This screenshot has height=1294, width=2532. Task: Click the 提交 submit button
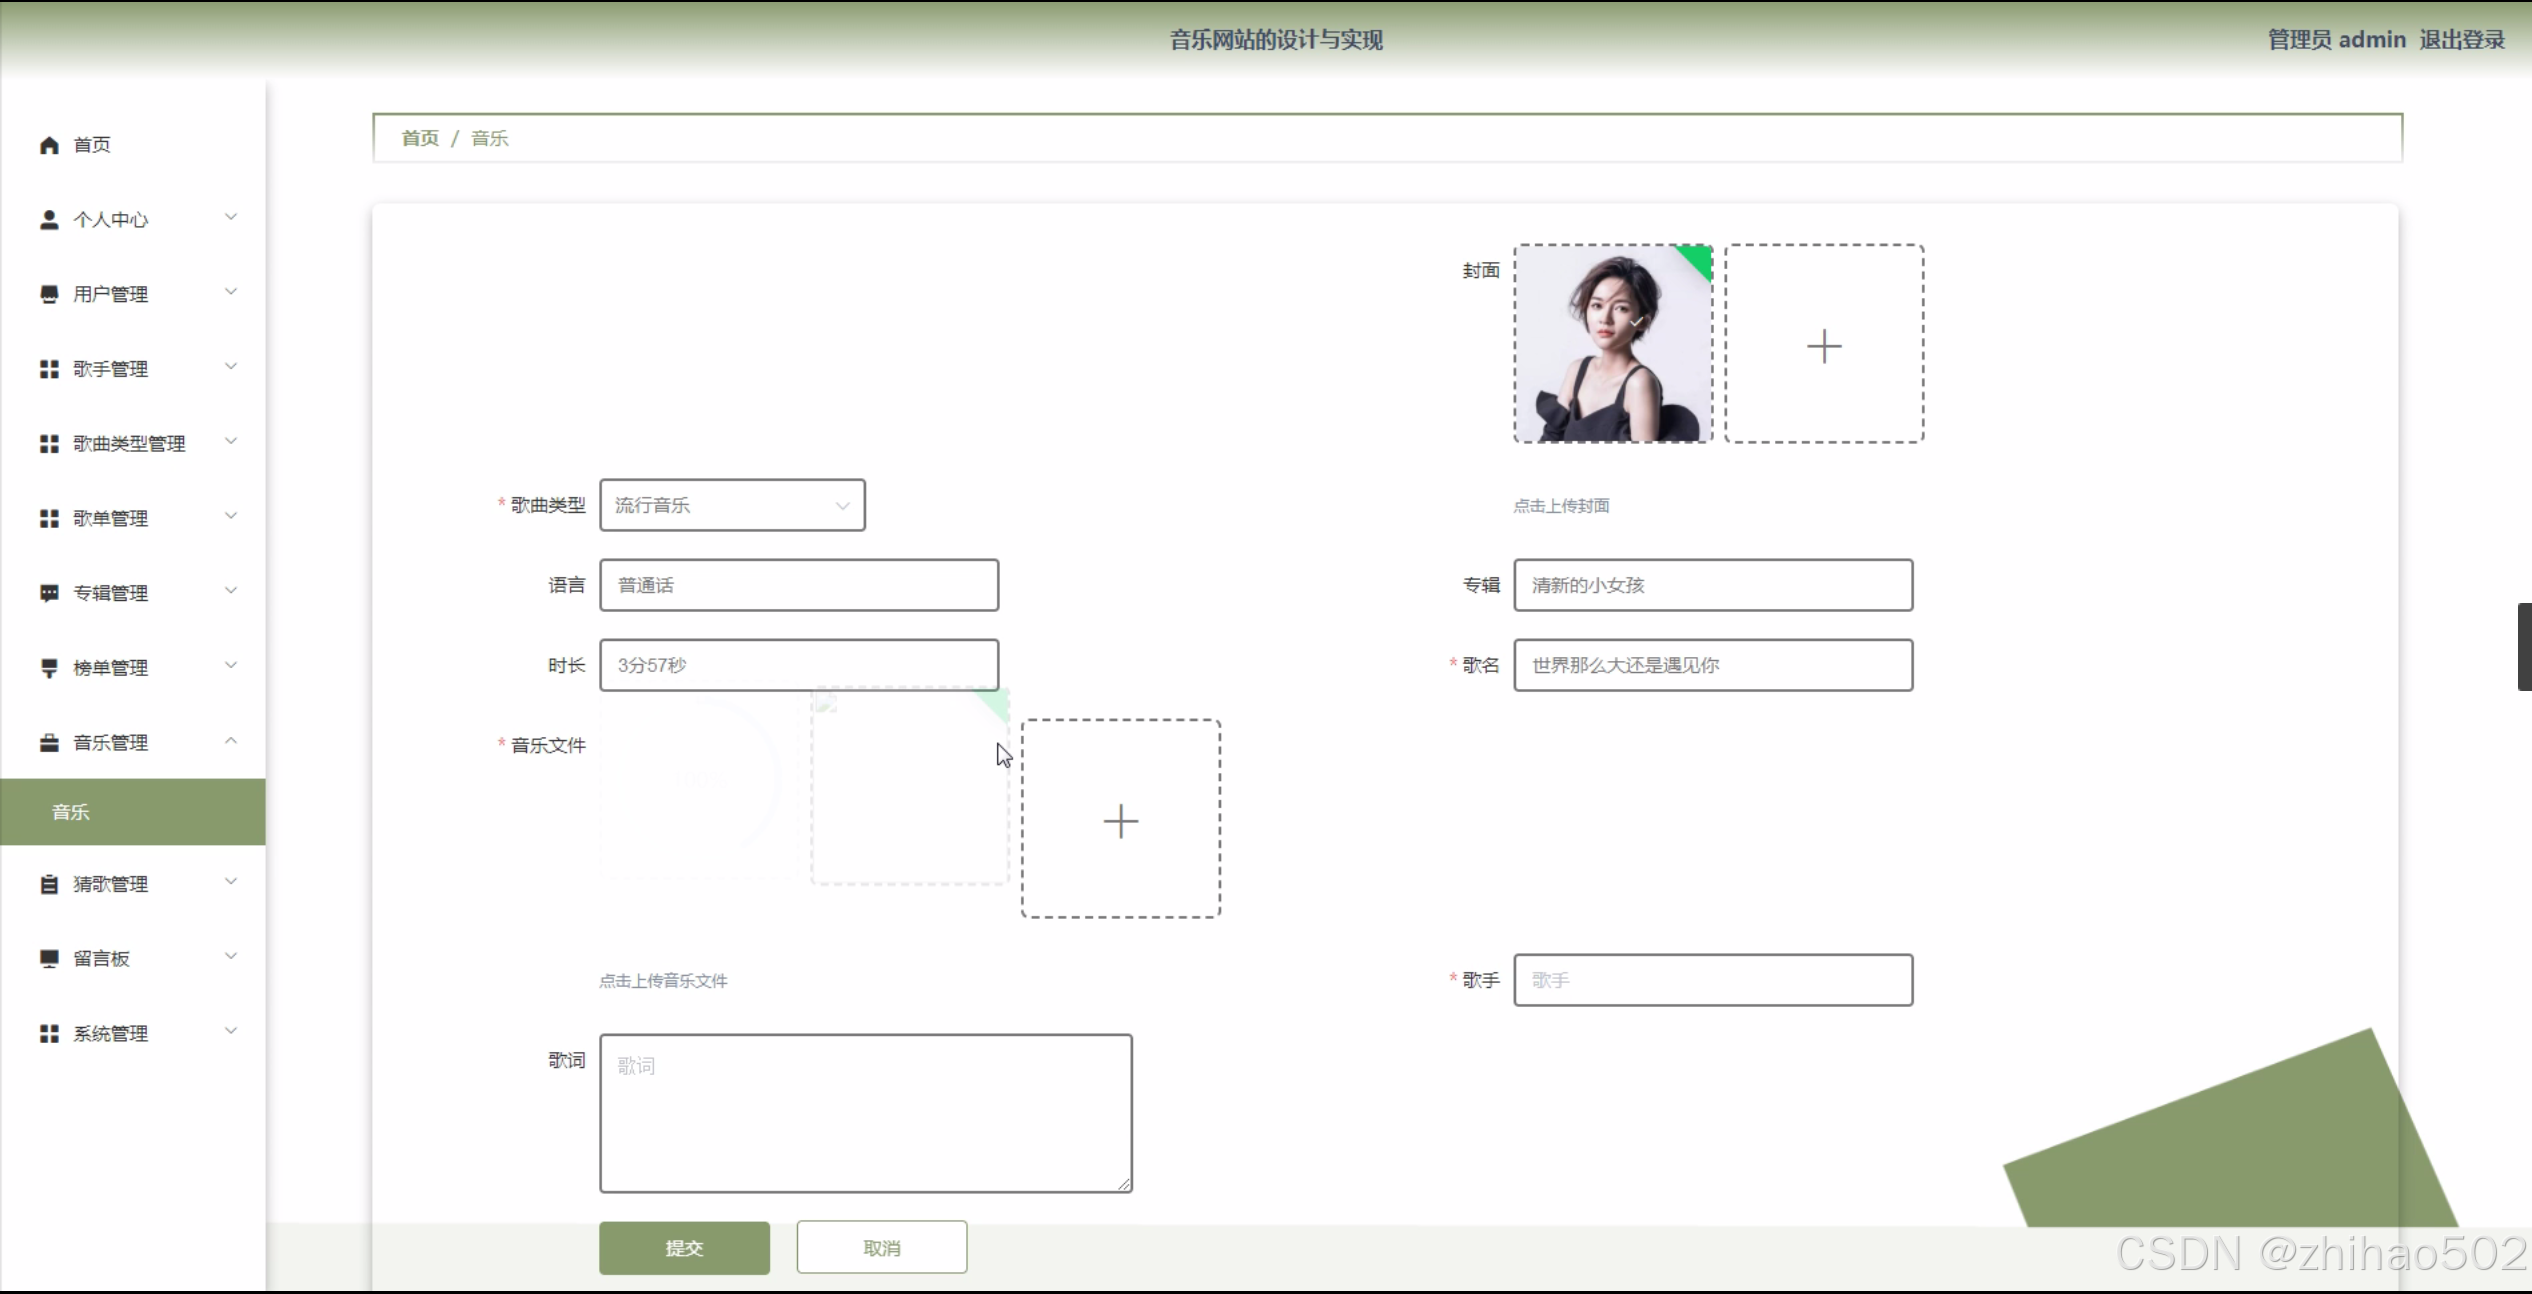[685, 1247]
